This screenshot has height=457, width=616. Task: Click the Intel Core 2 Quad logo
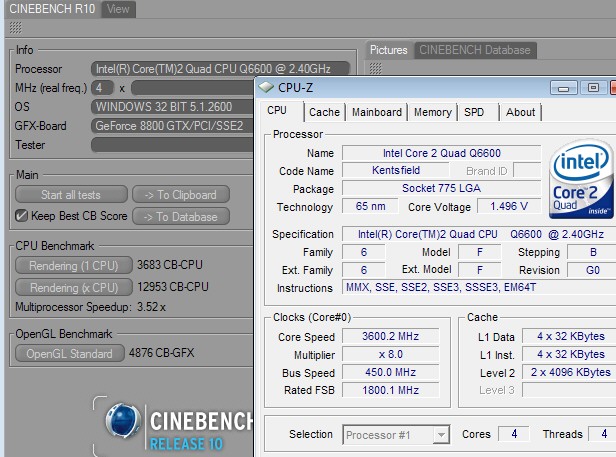point(581,179)
